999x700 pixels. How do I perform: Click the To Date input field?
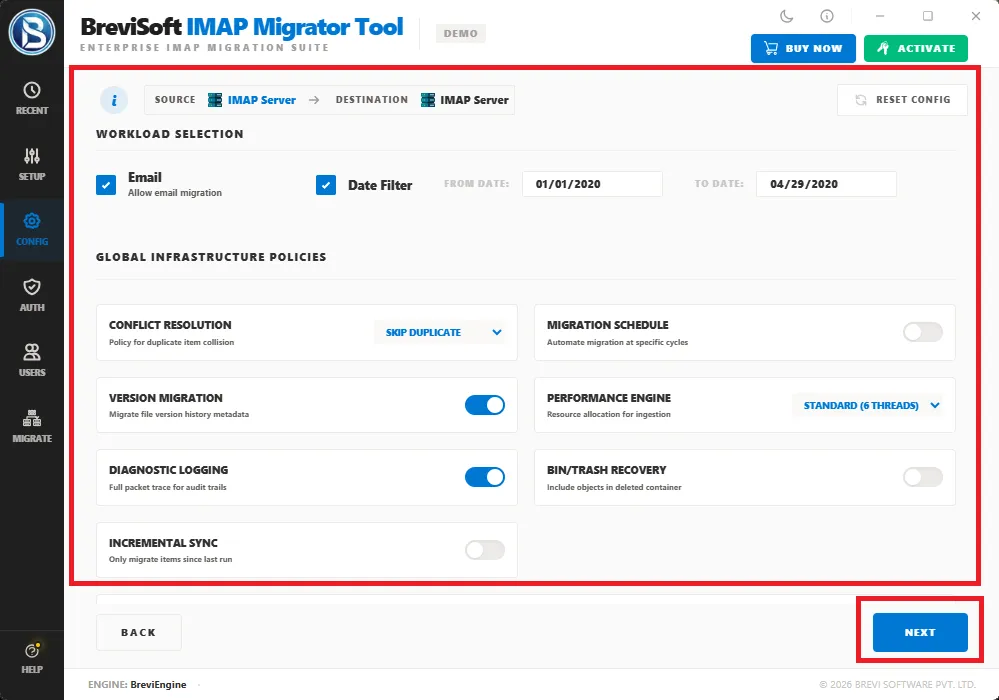(x=826, y=184)
